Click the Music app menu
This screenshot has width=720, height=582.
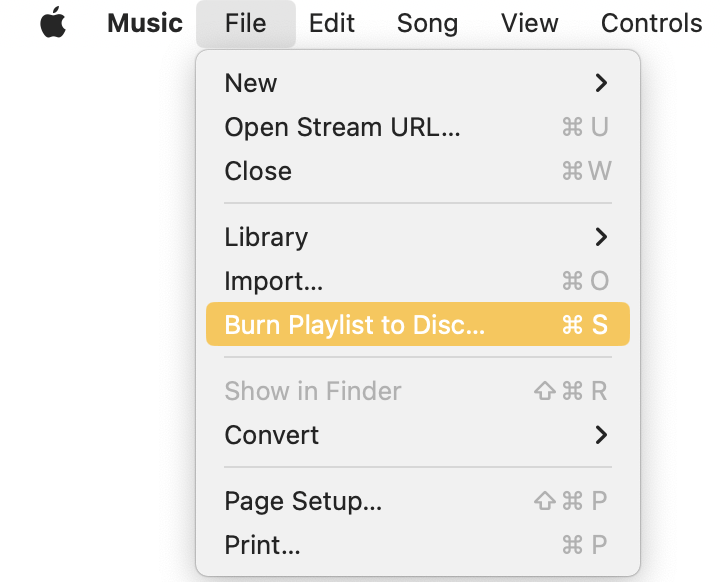tap(145, 23)
